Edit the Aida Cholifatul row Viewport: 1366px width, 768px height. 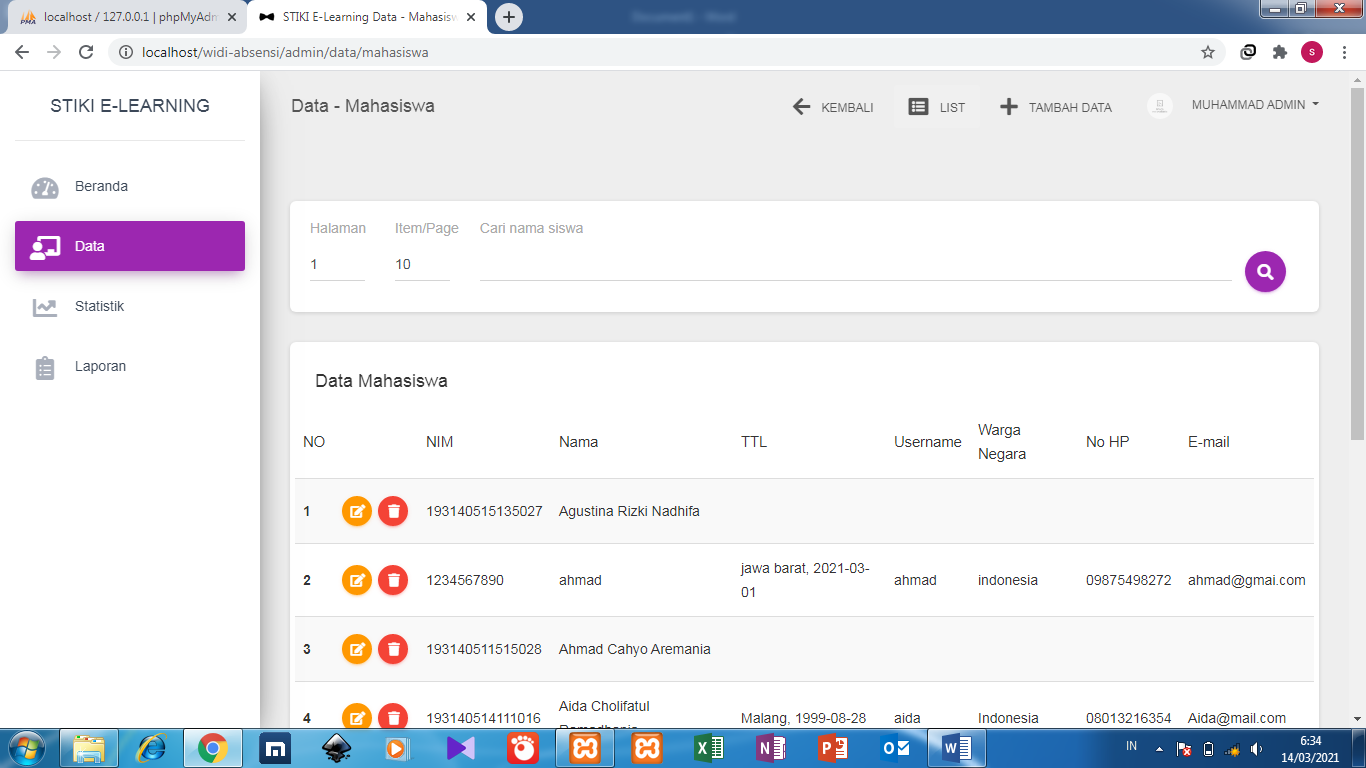tap(357, 717)
